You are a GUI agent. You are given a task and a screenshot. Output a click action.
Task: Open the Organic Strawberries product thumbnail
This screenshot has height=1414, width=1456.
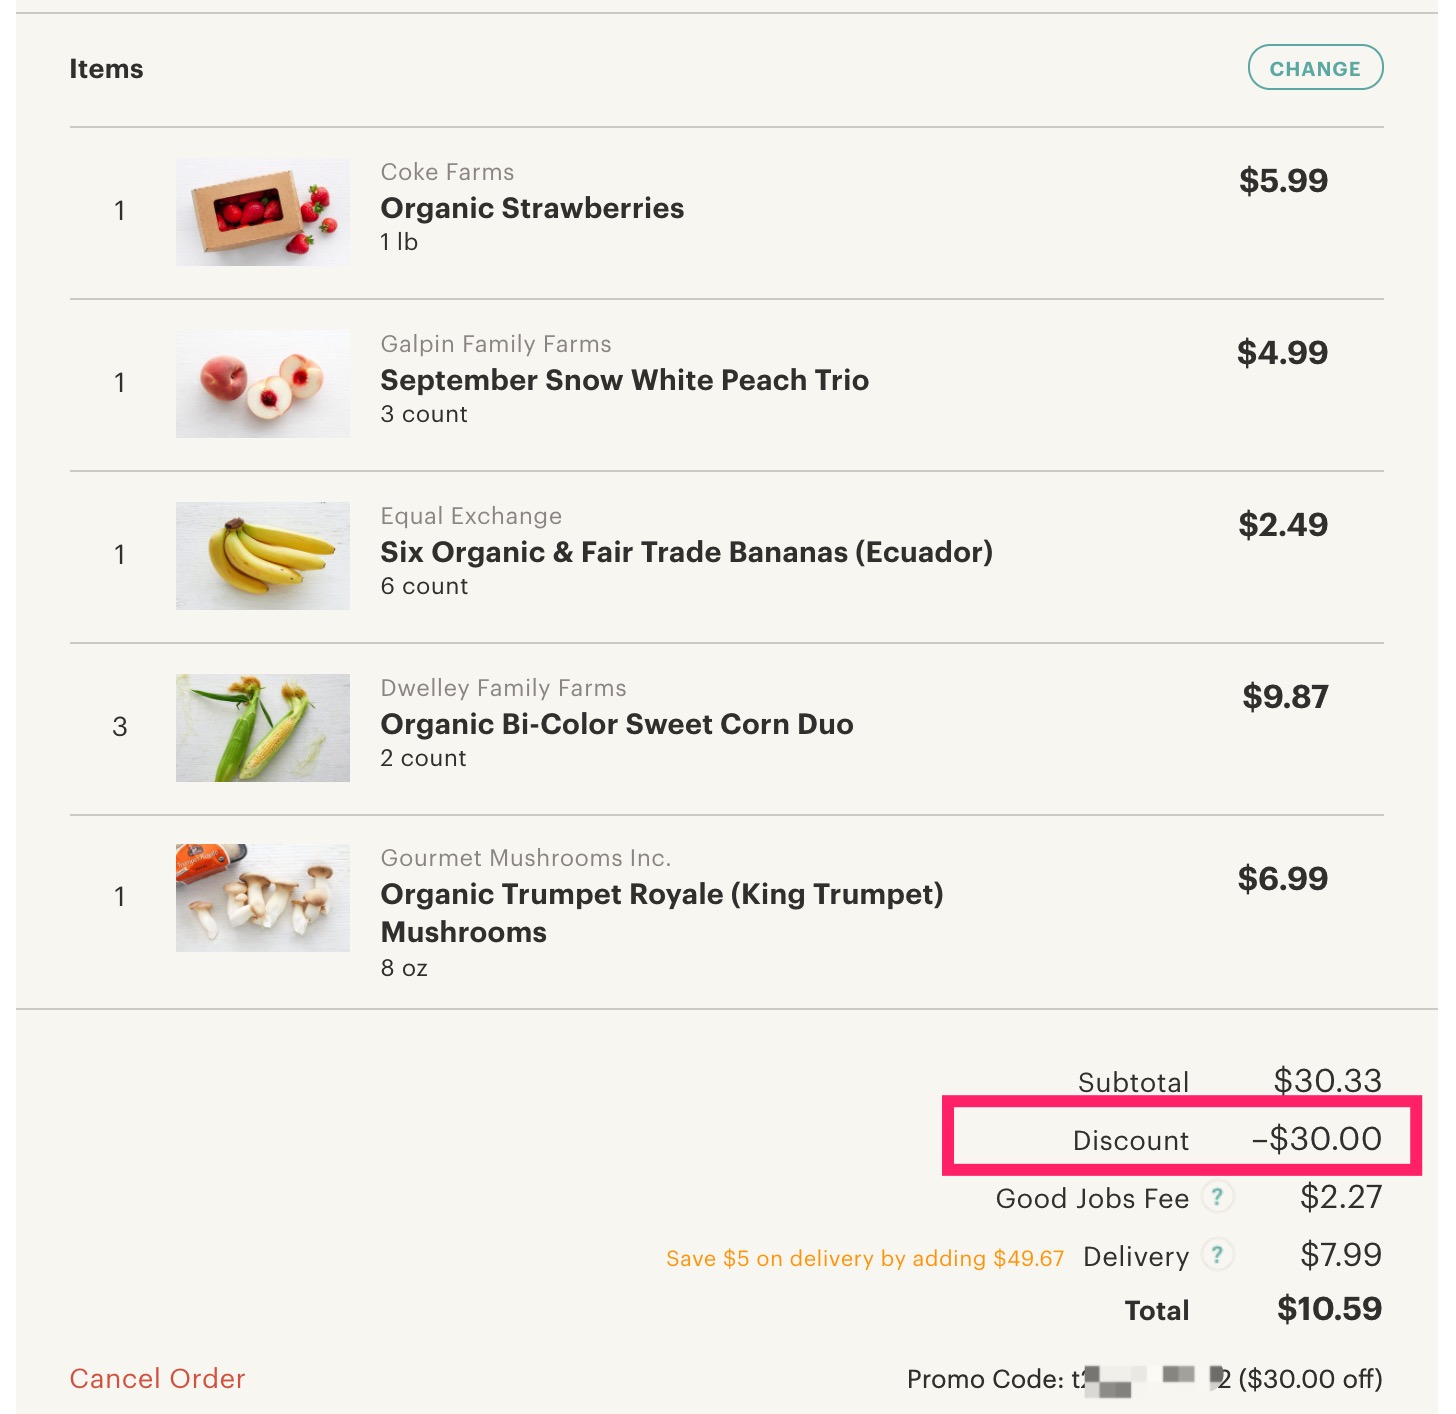coord(262,211)
